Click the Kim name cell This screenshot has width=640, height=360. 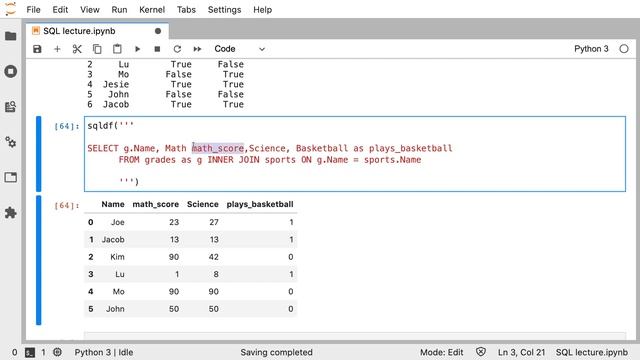[118, 257]
